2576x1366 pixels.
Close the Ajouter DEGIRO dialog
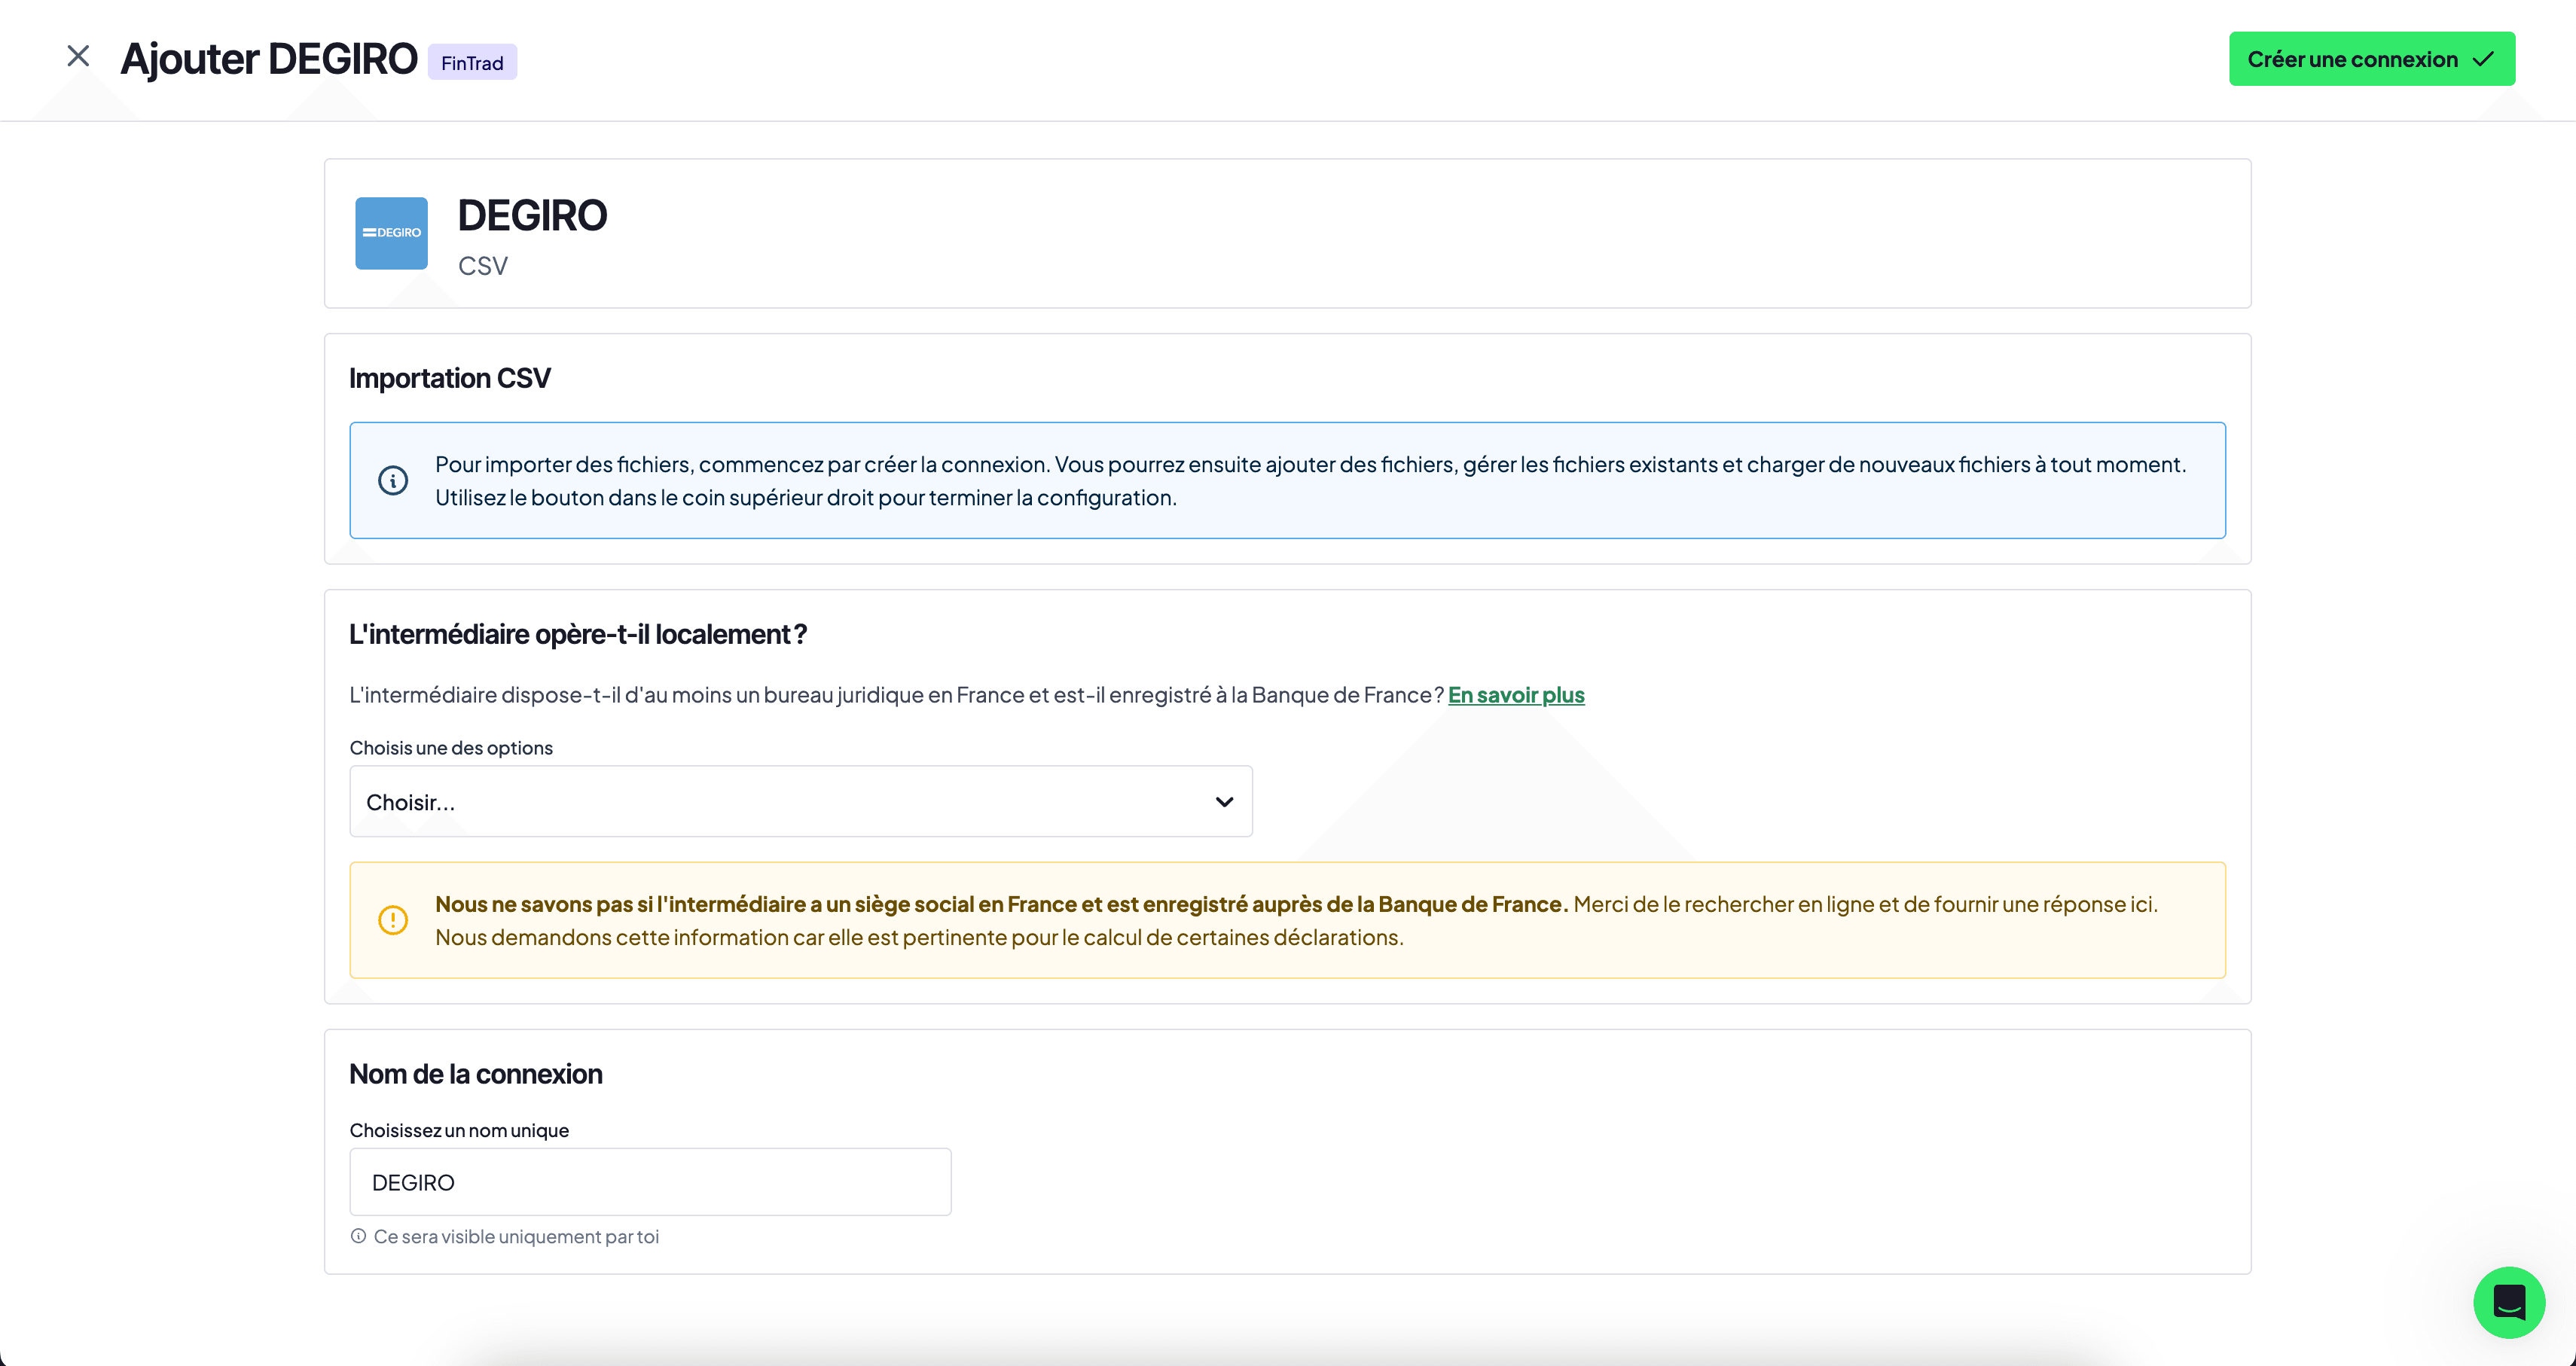[x=78, y=56]
